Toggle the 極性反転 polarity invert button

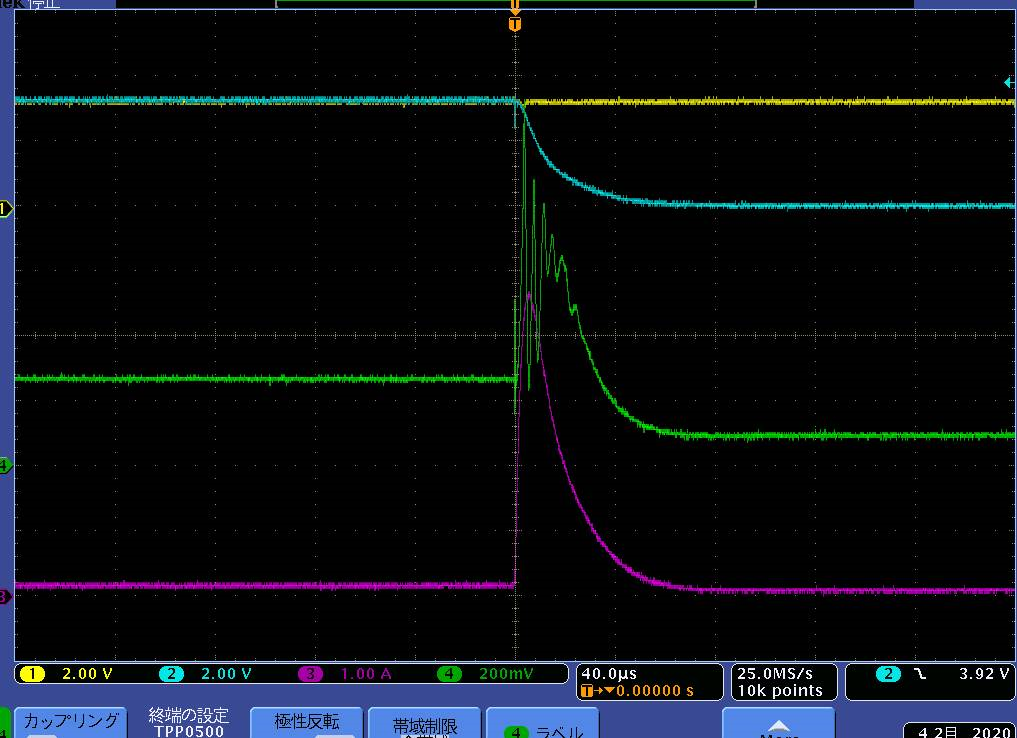306,722
